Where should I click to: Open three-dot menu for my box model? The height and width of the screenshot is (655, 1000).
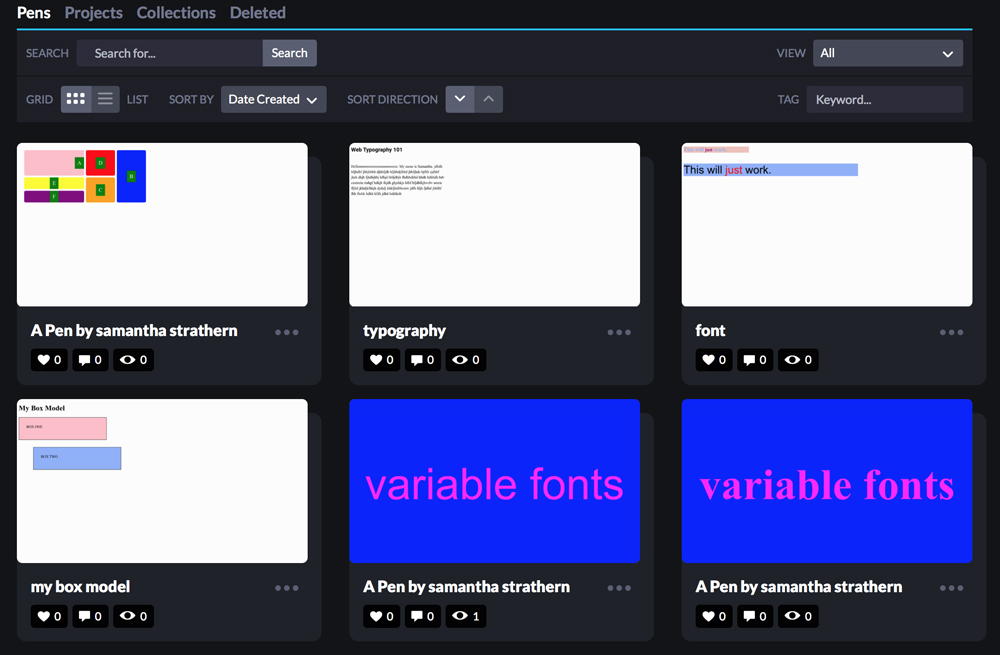(x=287, y=588)
